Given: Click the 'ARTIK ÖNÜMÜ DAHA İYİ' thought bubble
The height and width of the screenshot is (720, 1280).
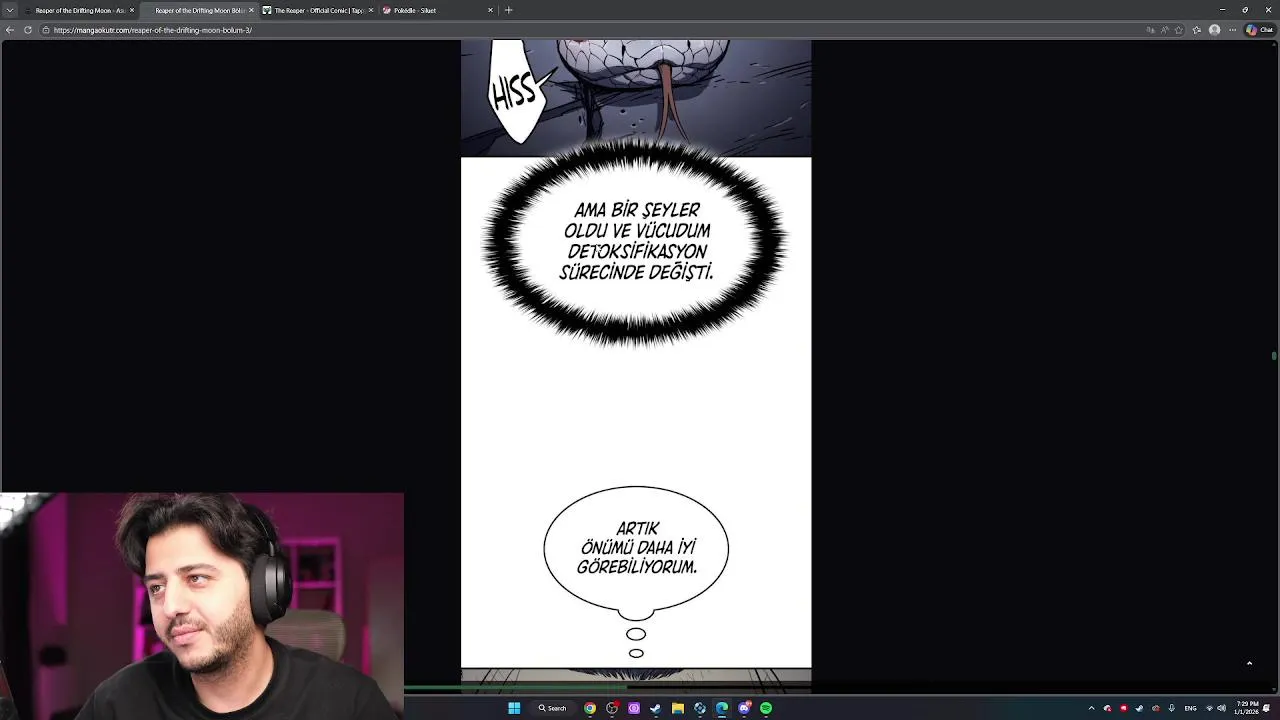Looking at the screenshot, I should tap(636, 548).
